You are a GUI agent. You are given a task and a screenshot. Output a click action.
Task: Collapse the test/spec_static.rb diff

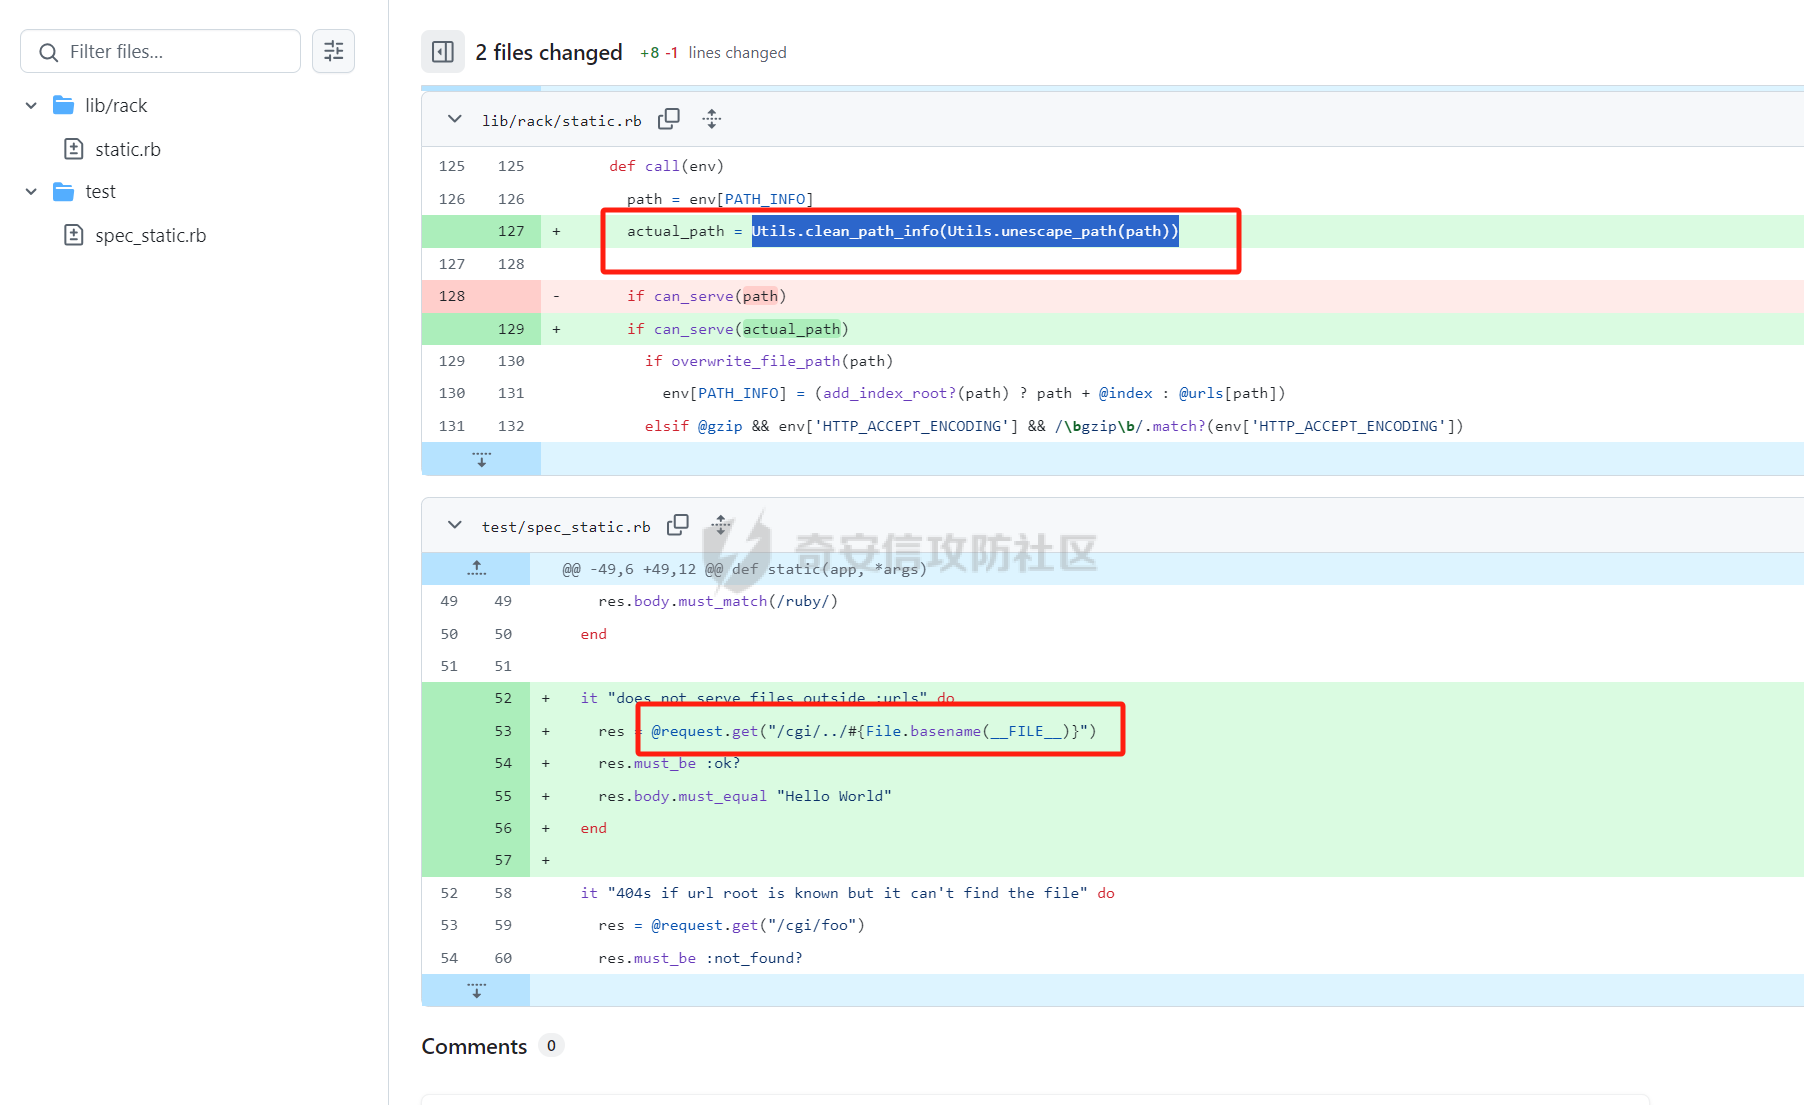click(455, 525)
